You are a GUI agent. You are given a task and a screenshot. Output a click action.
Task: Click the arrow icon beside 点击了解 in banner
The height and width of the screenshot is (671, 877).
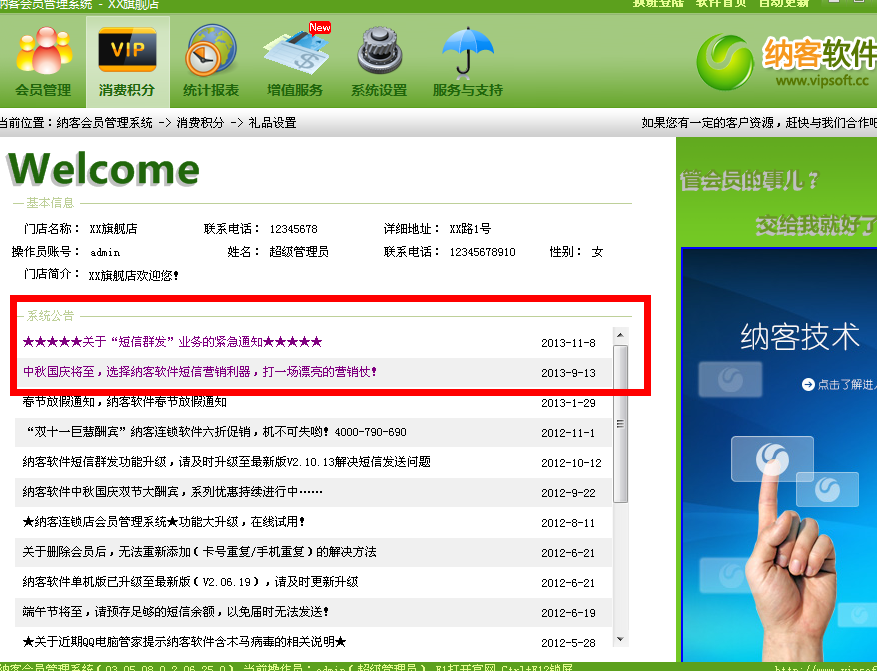808,385
